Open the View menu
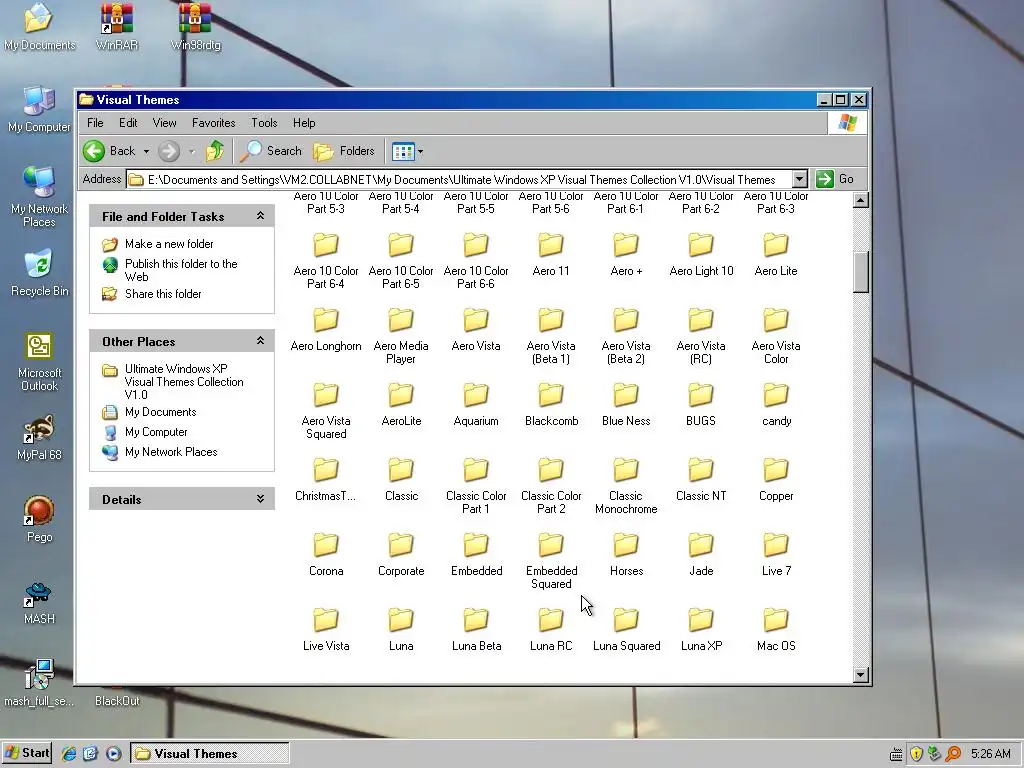This screenshot has width=1024, height=768. click(x=165, y=123)
